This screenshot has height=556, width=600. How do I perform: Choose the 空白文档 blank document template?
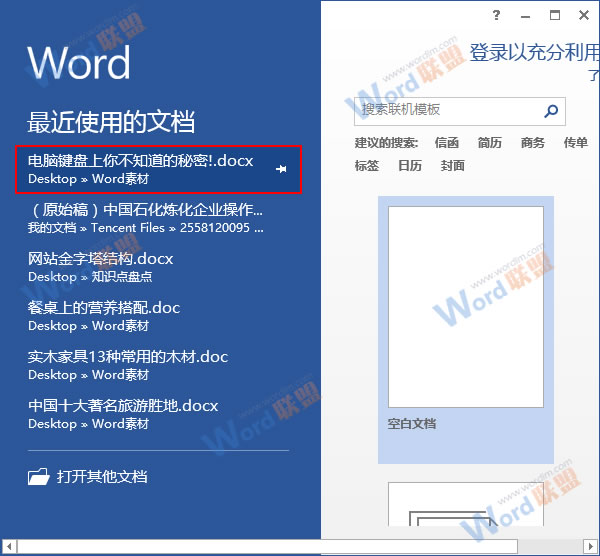click(466, 330)
